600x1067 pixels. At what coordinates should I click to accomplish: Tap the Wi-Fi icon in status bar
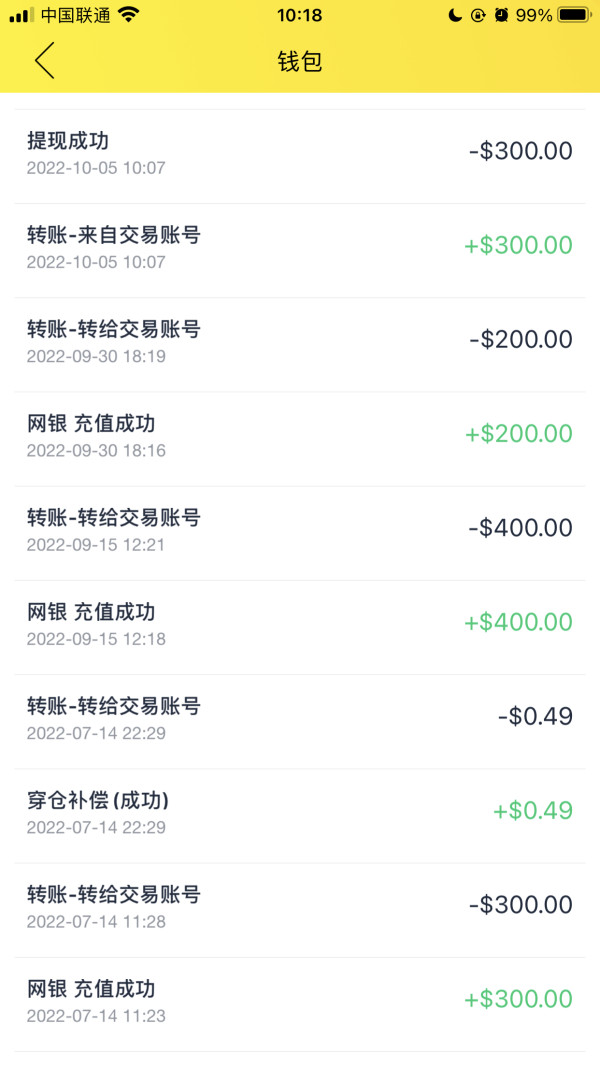[128, 15]
